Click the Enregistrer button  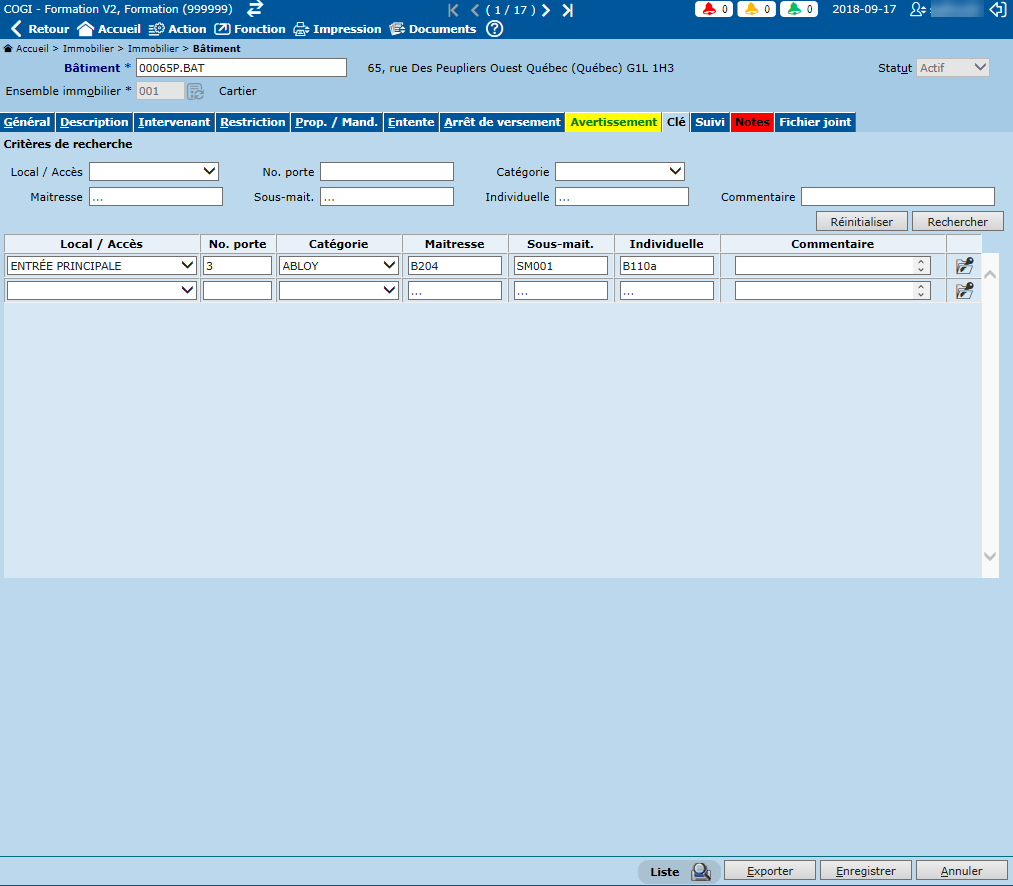tap(865, 871)
